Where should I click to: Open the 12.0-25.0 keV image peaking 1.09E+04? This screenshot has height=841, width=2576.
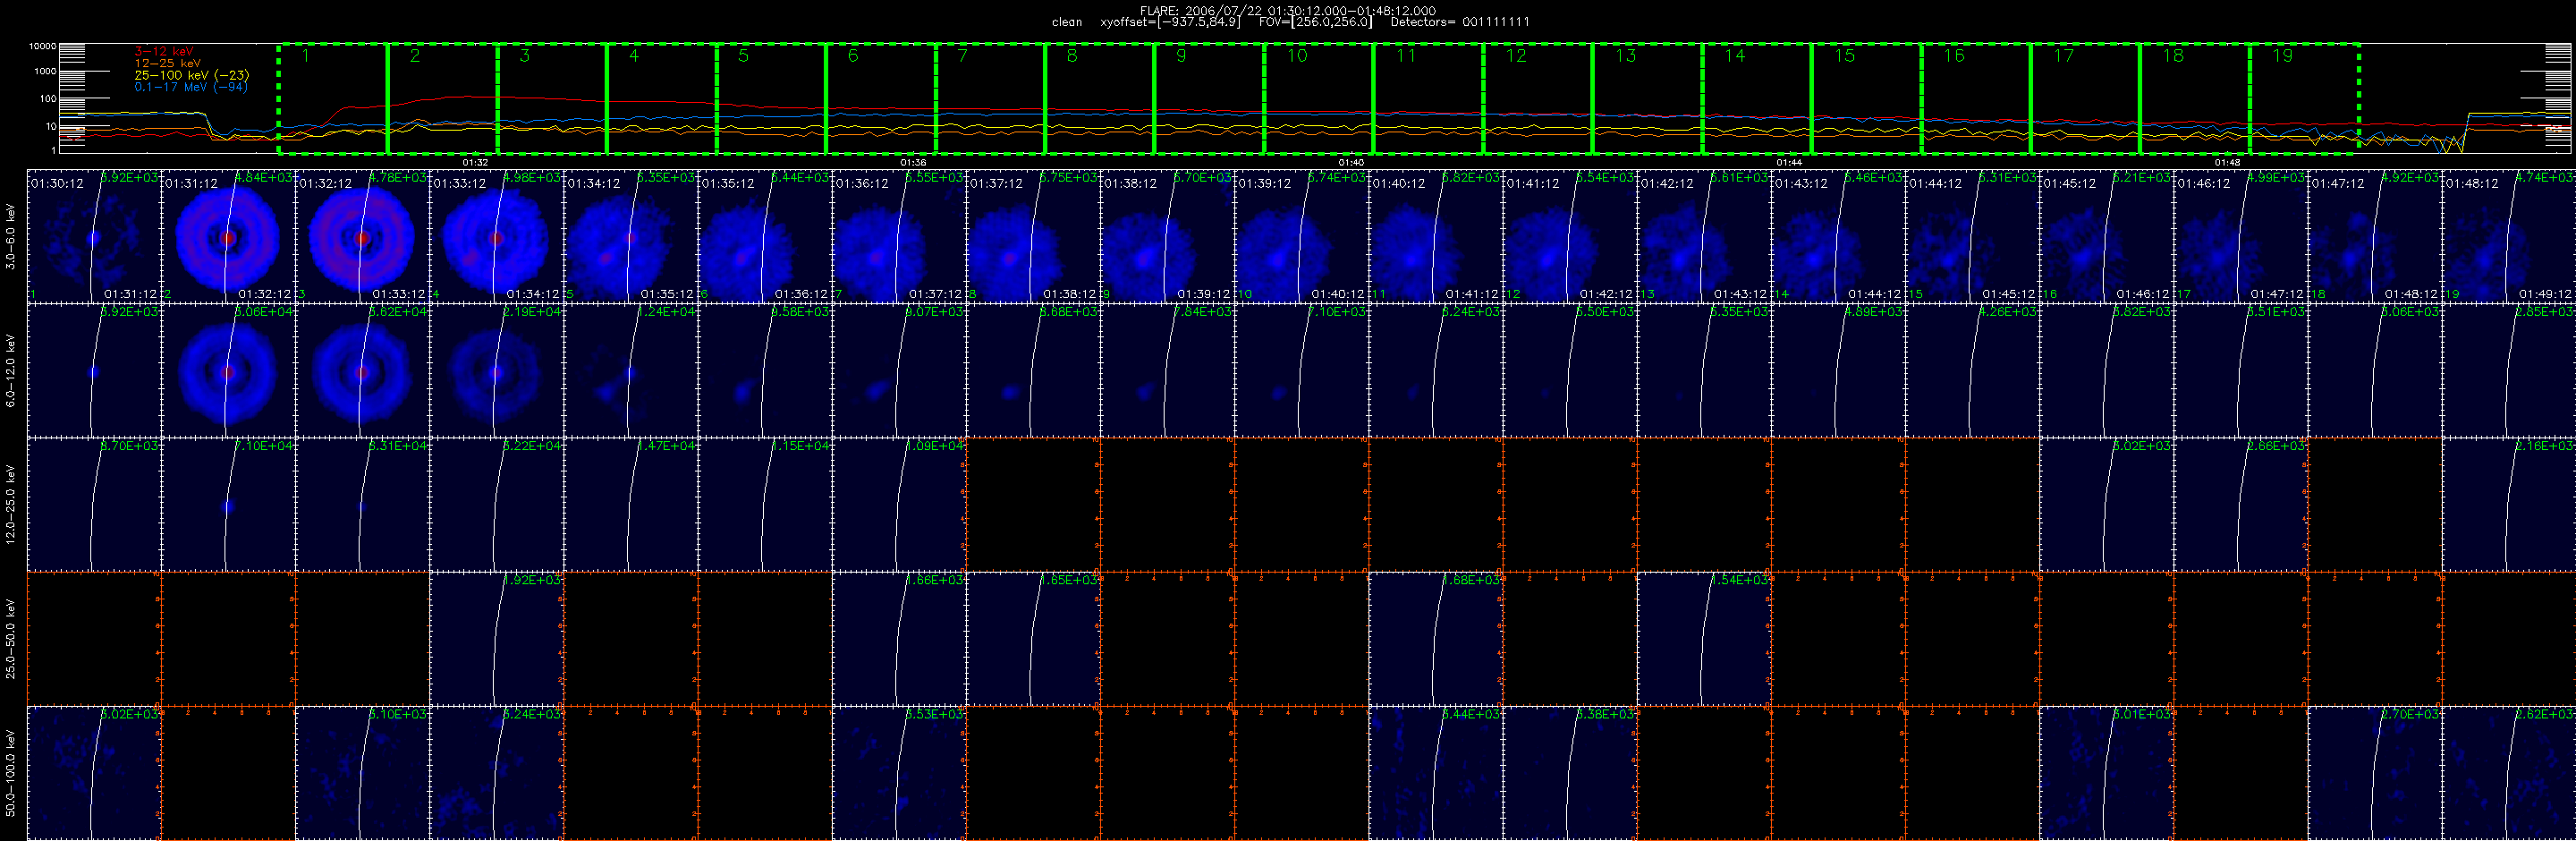coord(899,505)
